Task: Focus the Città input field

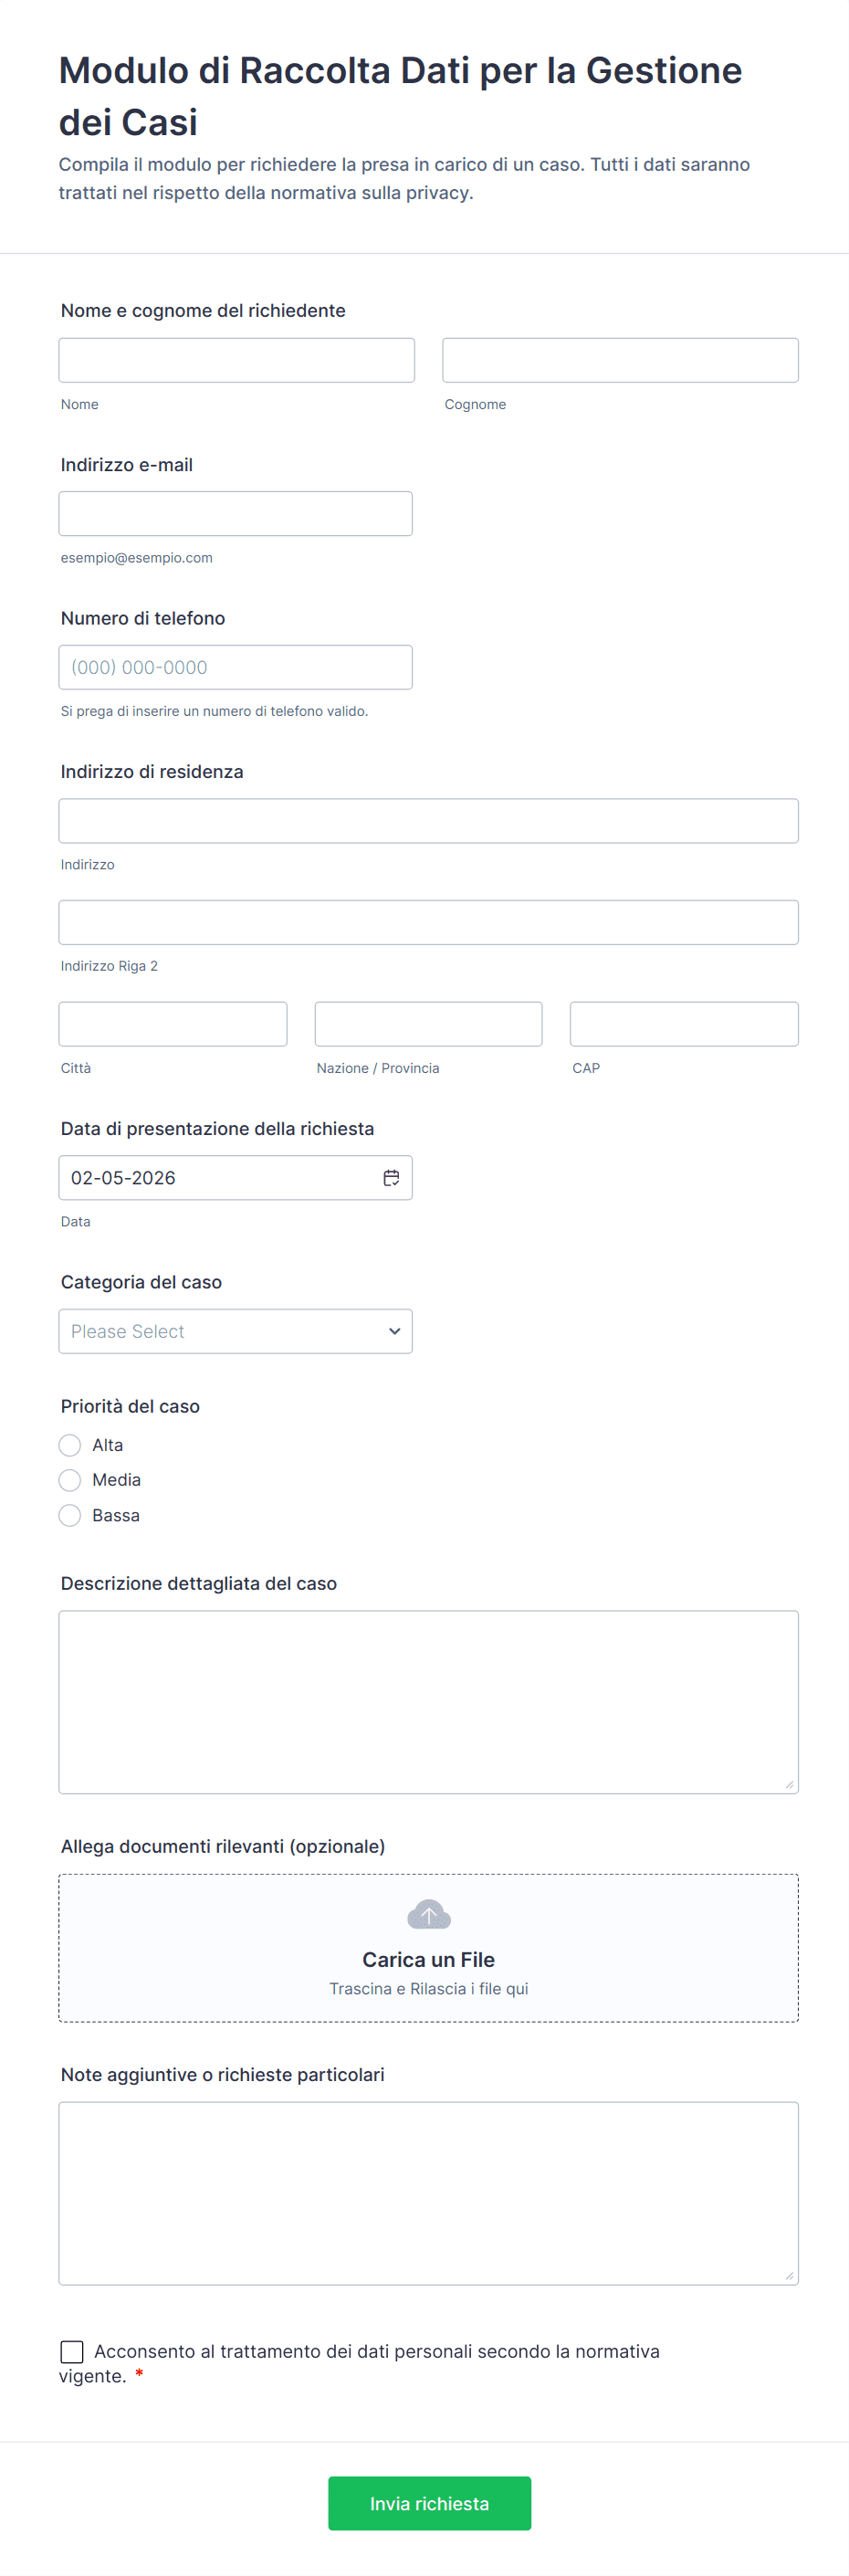Action: pos(173,1024)
